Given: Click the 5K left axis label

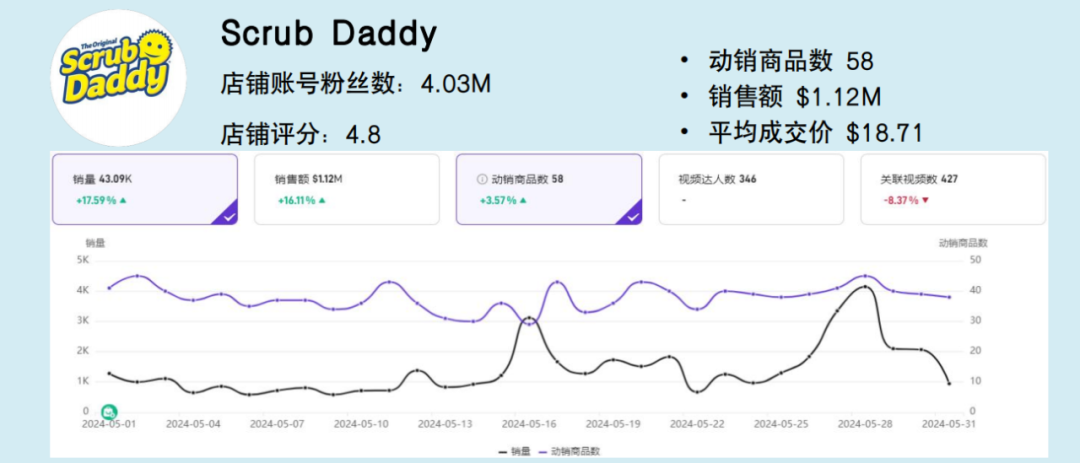Looking at the screenshot, I should pos(83,260).
